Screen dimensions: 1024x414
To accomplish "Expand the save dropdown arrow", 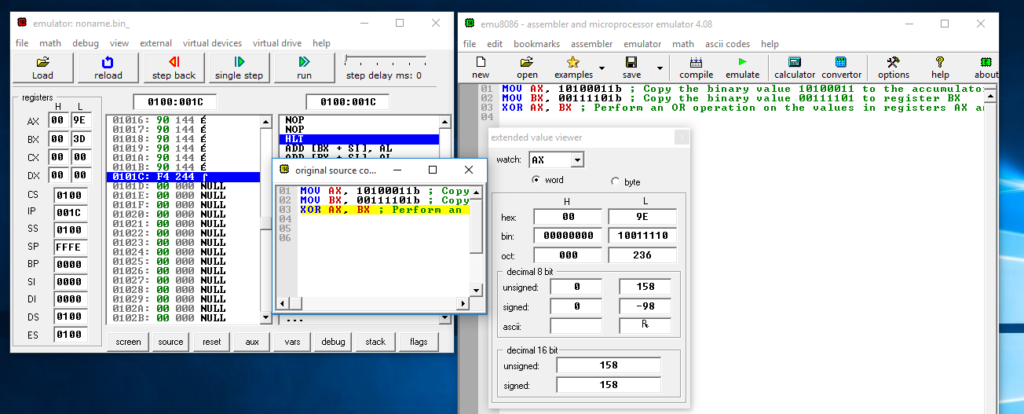I will pyautogui.click(x=658, y=68).
